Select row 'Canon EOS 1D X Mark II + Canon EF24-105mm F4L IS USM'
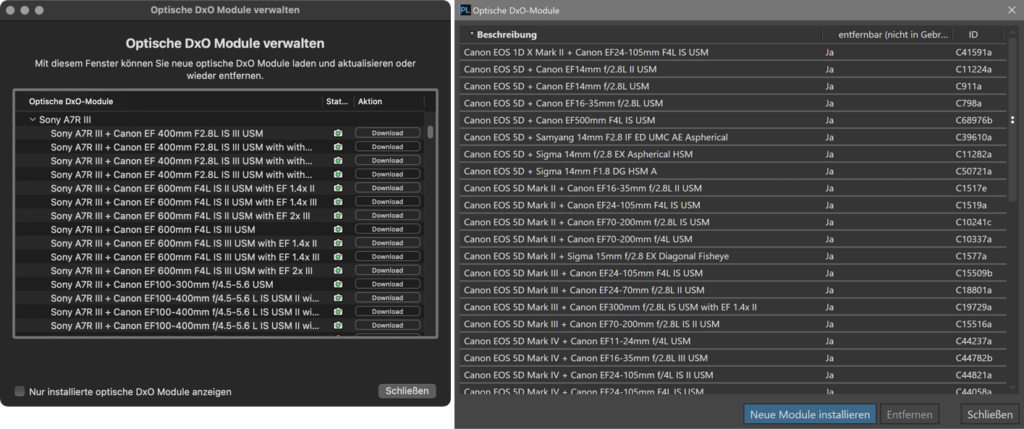Viewport: 1024px width, 429px height. 734,52
